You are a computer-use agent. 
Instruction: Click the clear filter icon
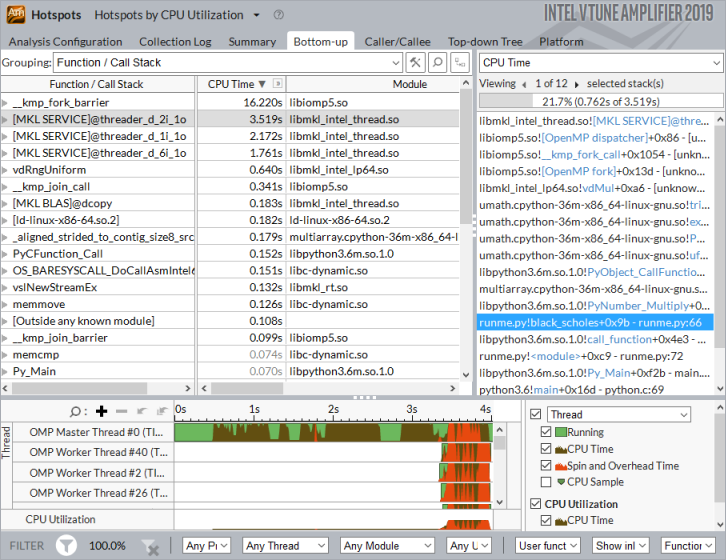tap(150, 546)
